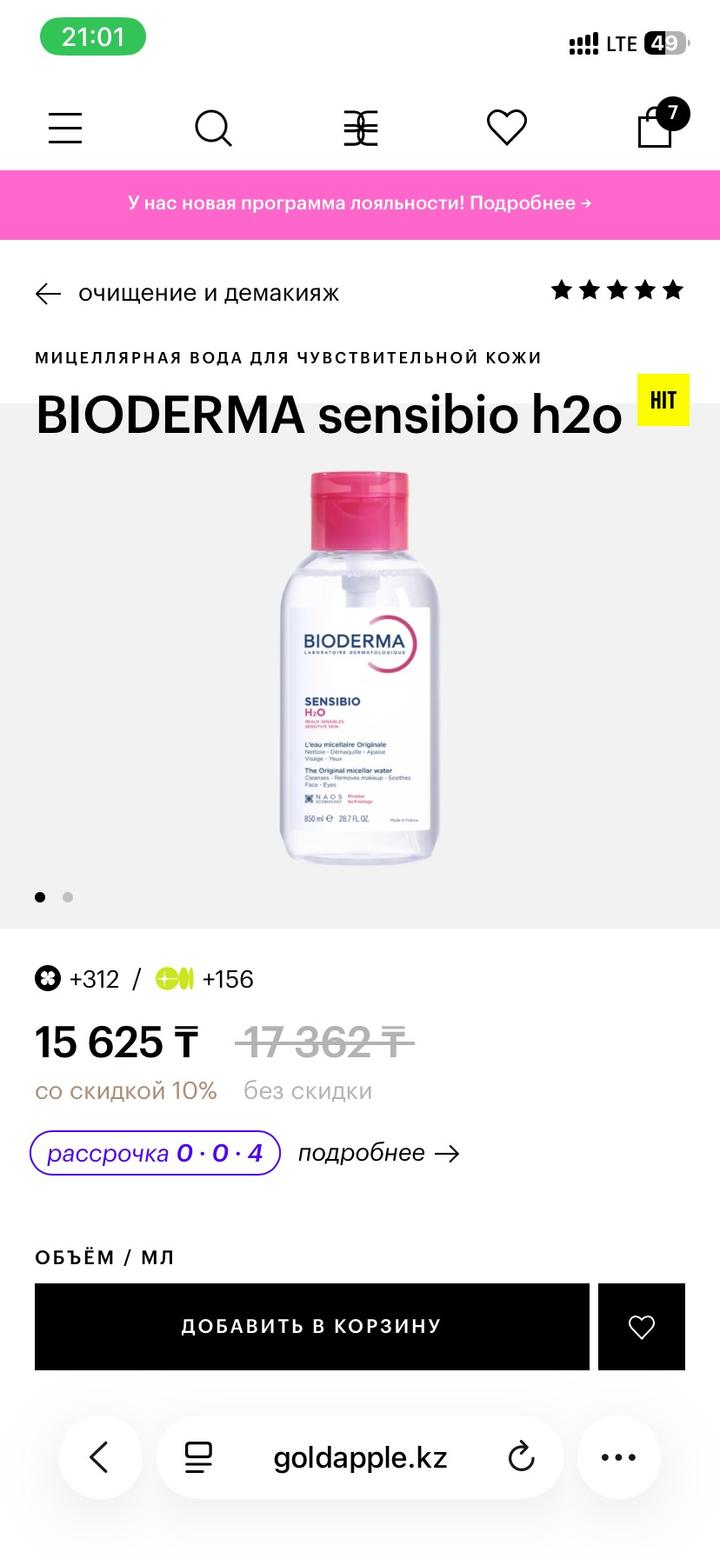Expand browser options with the three-dots button
The image size is (720, 1558).
(x=619, y=1457)
